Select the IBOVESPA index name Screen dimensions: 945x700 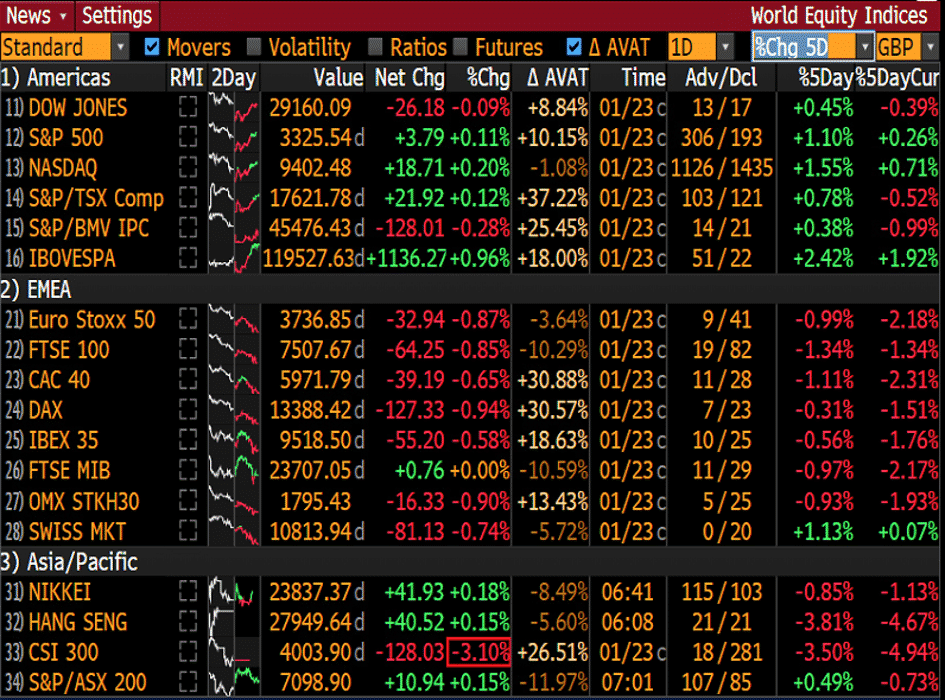[x=72, y=259]
